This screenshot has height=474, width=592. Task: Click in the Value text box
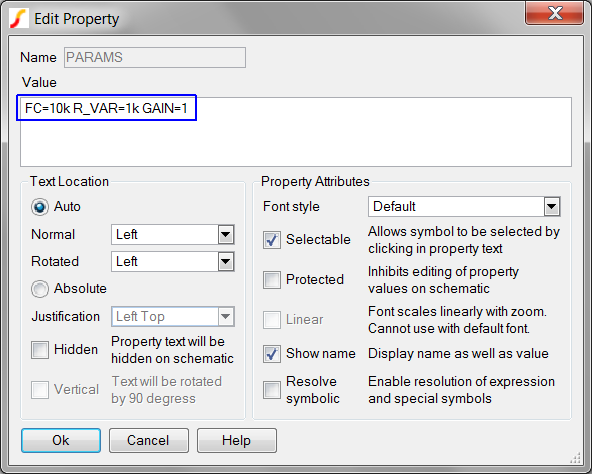click(296, 132)
